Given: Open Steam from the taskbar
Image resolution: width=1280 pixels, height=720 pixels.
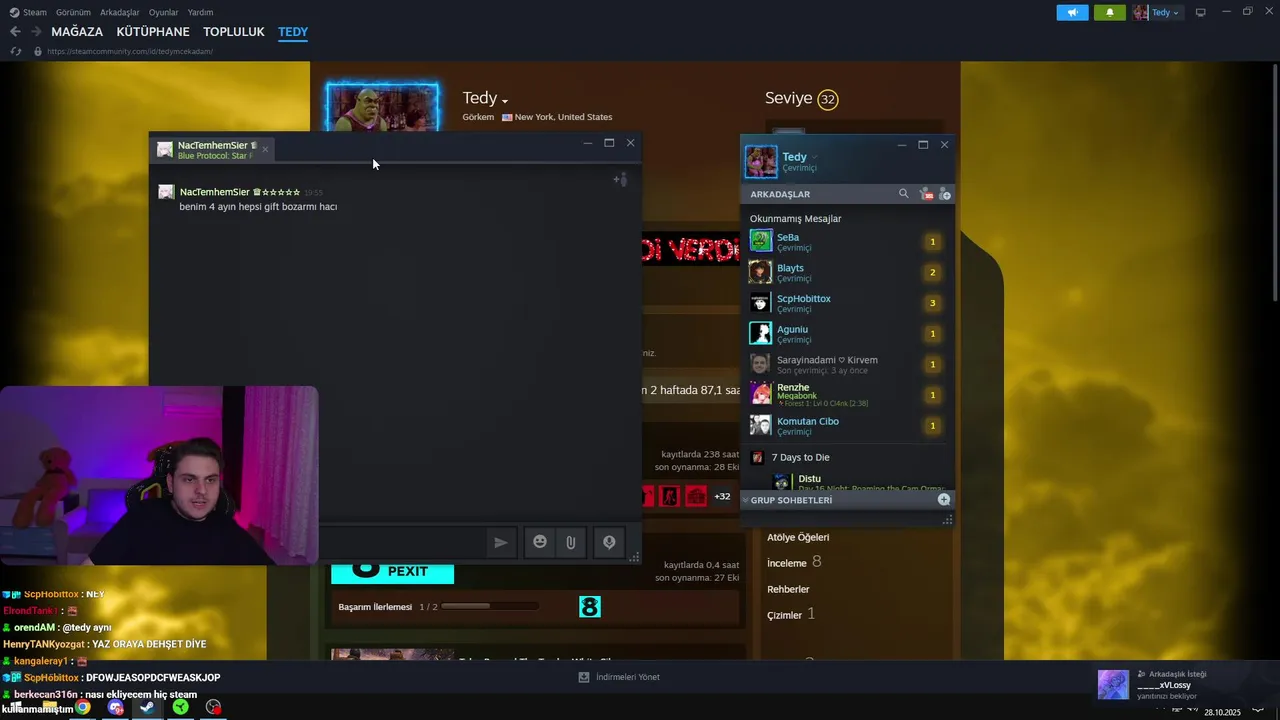Looking at the screenshot, I should pos(147,707).
